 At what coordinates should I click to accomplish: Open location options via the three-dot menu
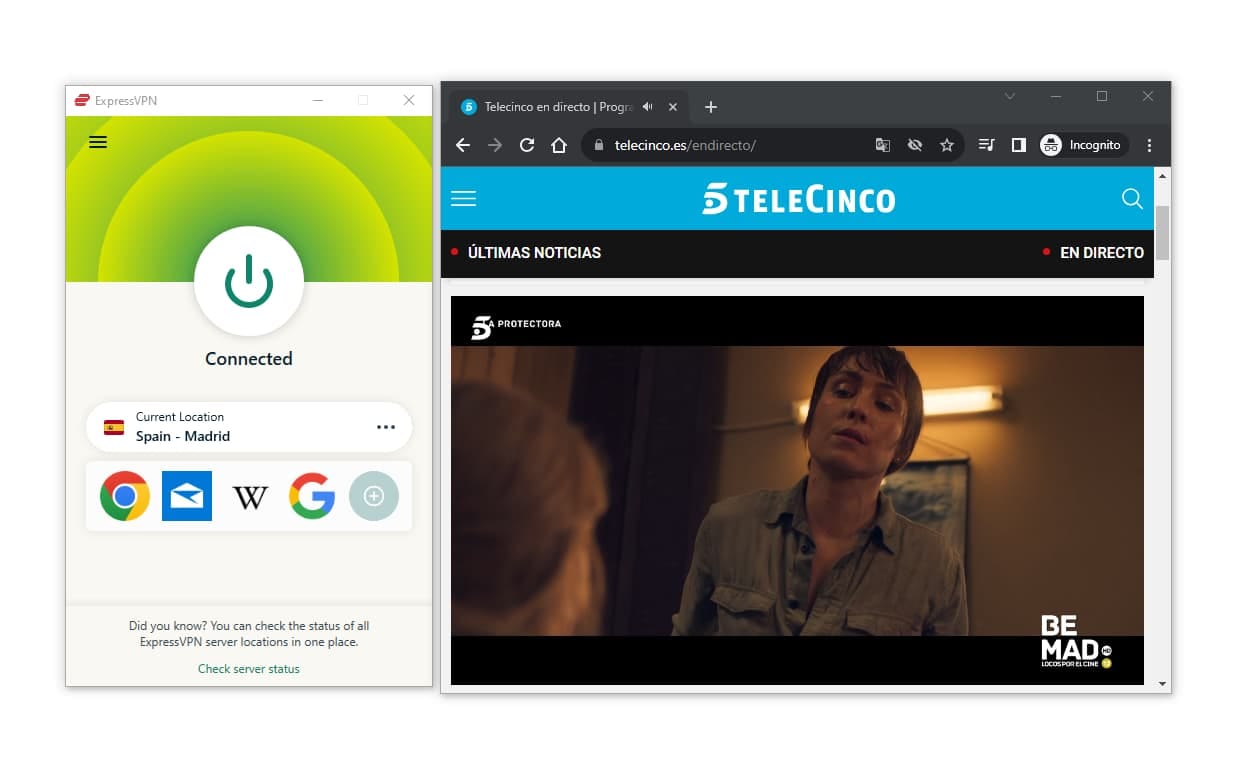(386, 426)
